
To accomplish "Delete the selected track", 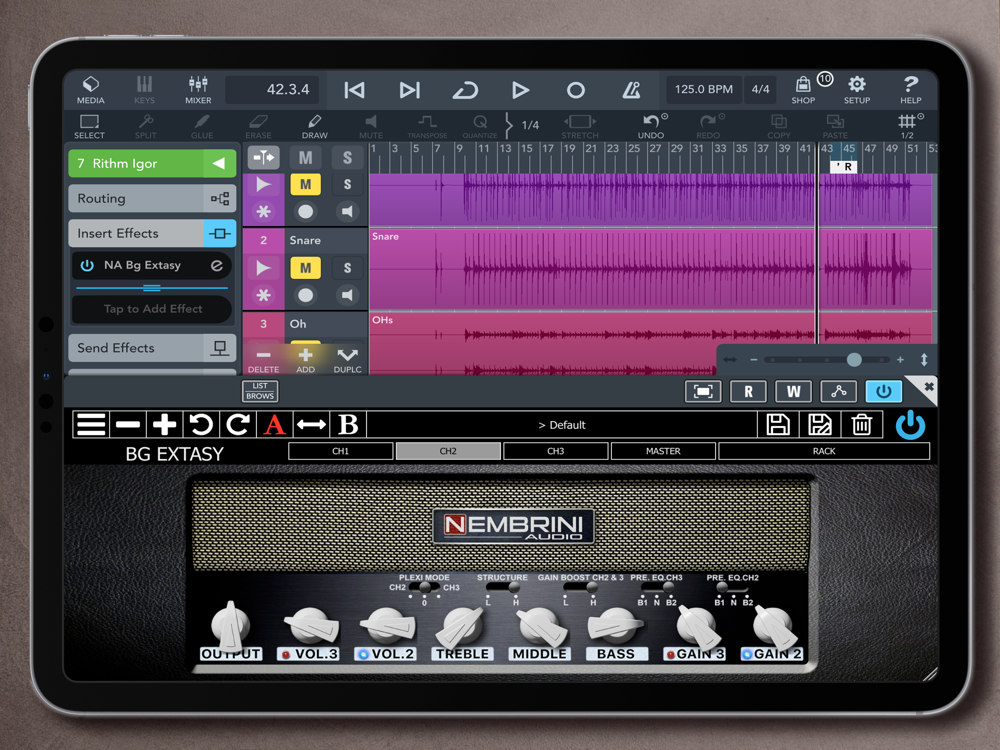I will click(x=263, y=359).
